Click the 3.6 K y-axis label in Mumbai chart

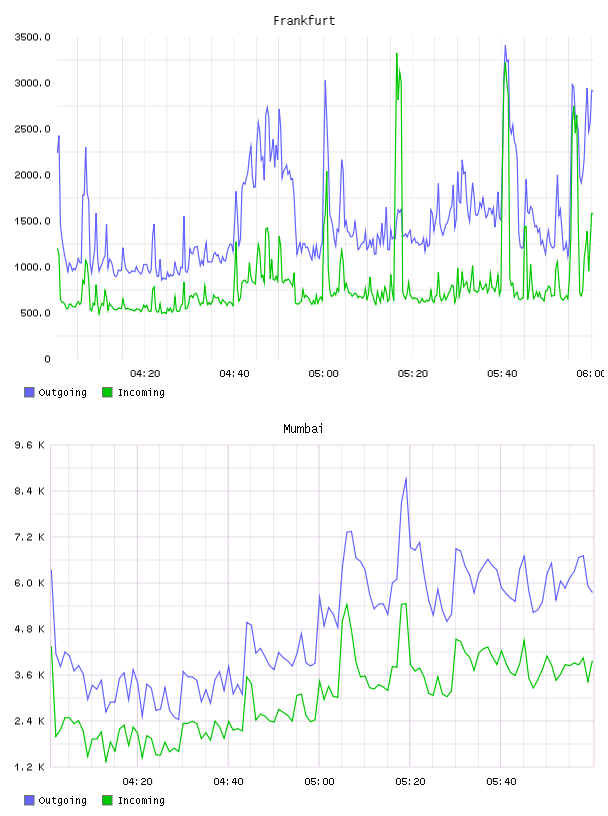pyautogui.click(x=30, y=675)
